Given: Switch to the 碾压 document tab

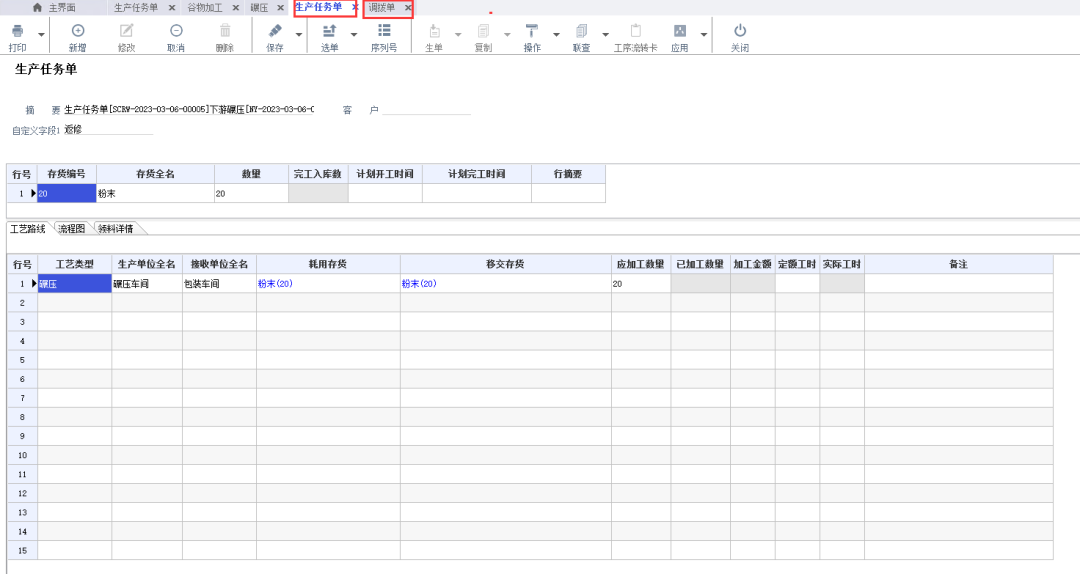Looking at the screenshot, I should tap(260, 8).
